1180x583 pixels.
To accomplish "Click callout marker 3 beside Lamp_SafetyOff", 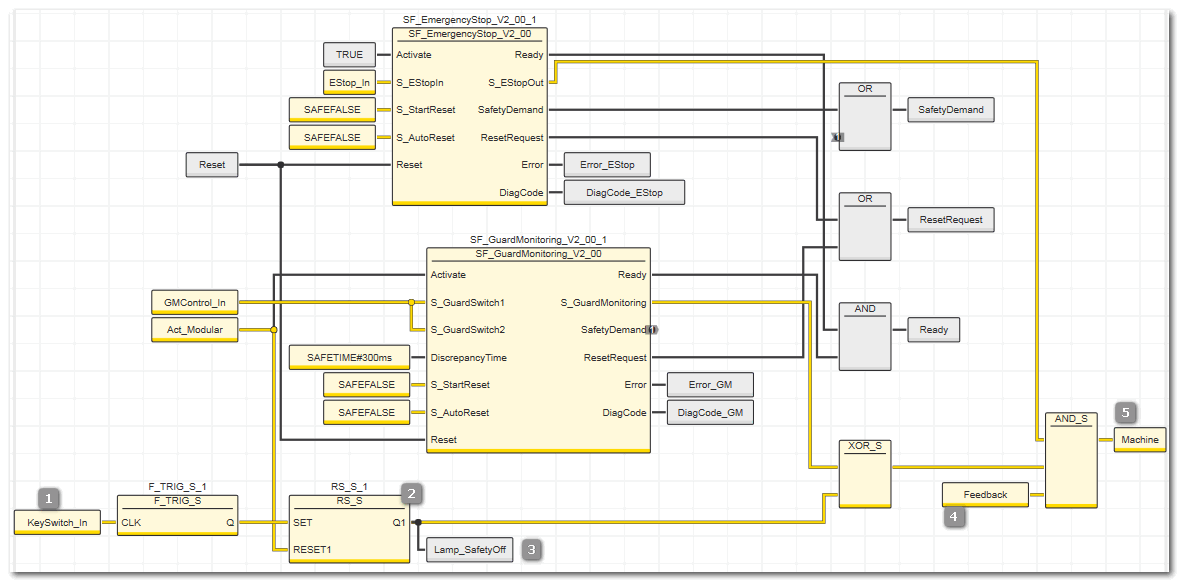I will [x=534, y=549].
